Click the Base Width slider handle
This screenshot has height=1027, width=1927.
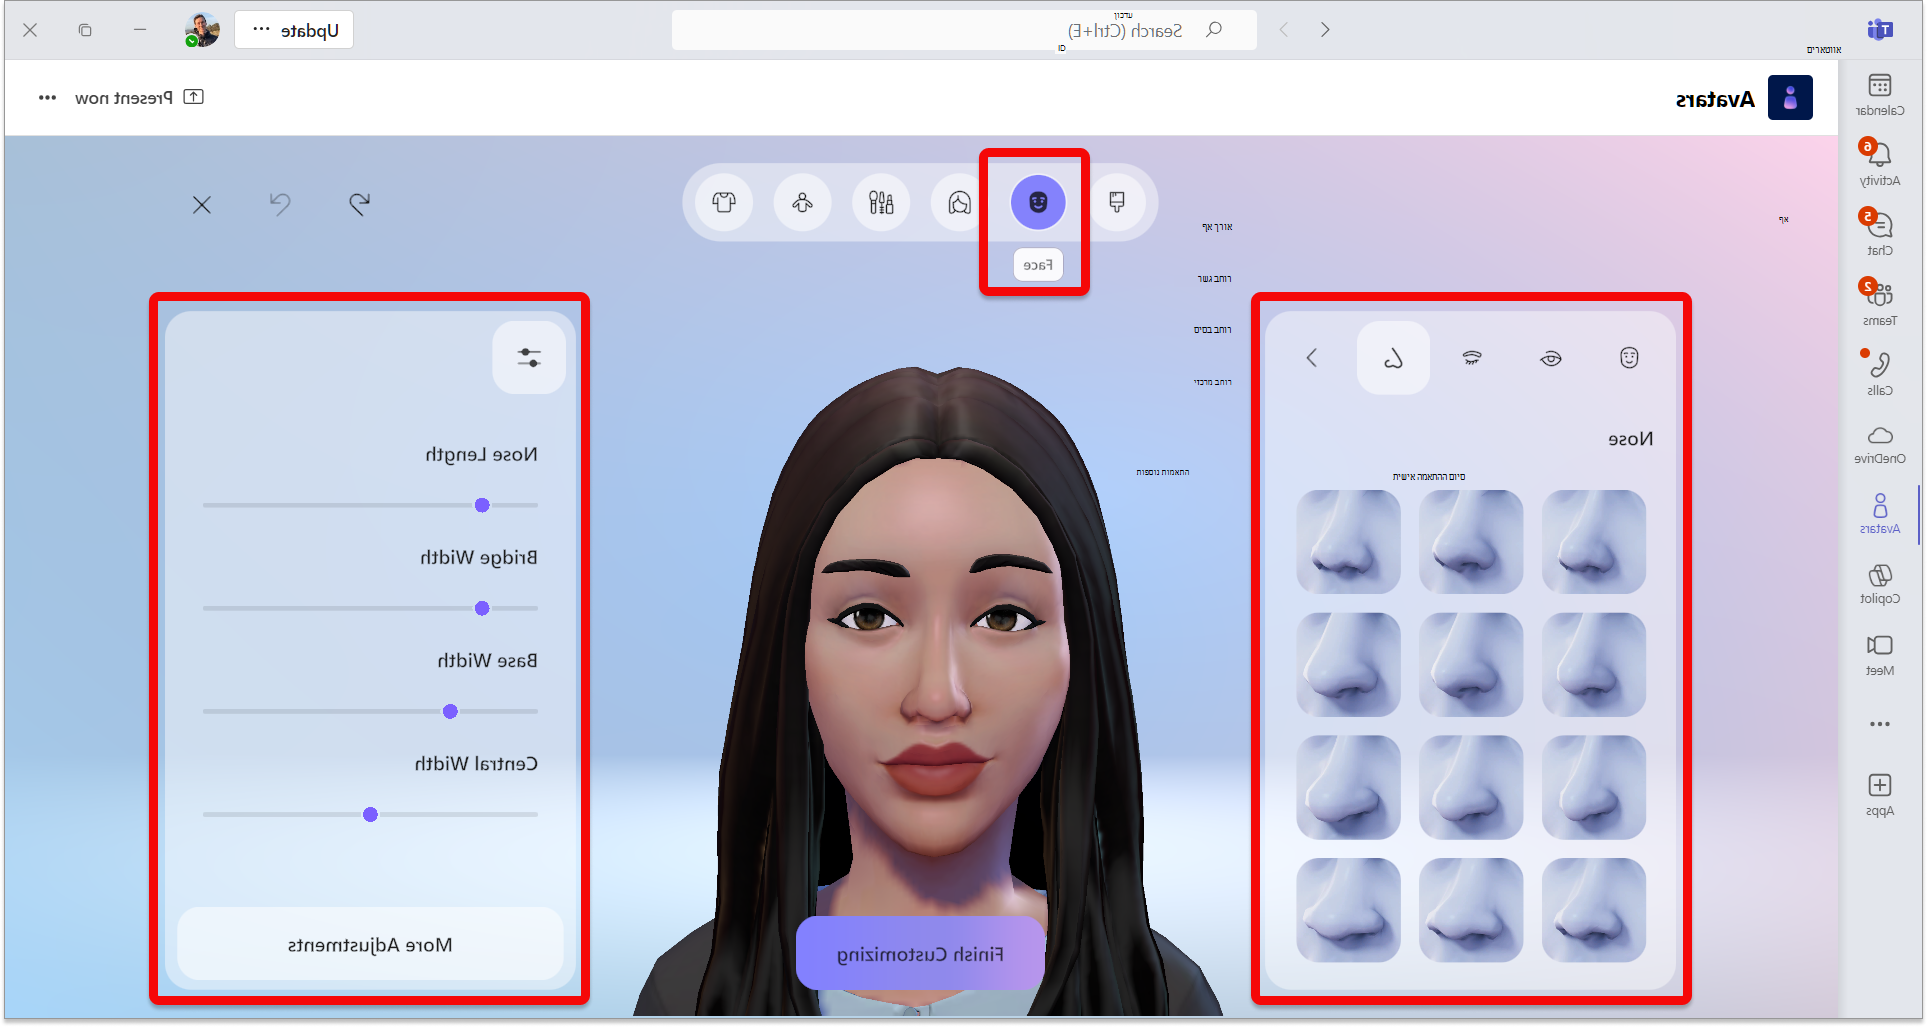(x=450, y=711)
